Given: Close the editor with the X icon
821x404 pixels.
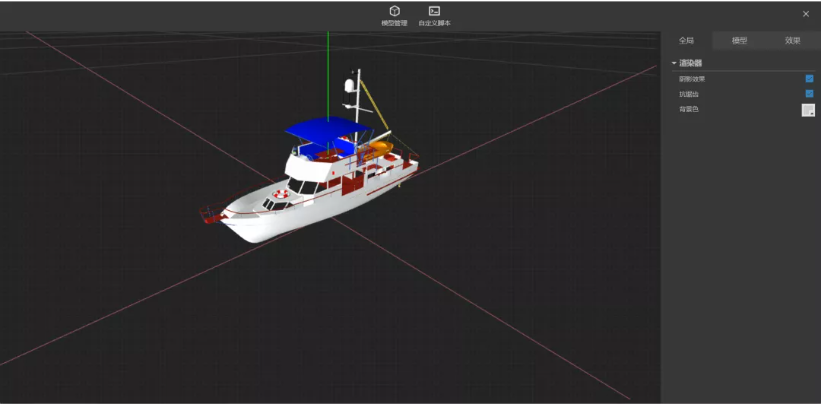Looking at the screenshot, I should point(806,14).
